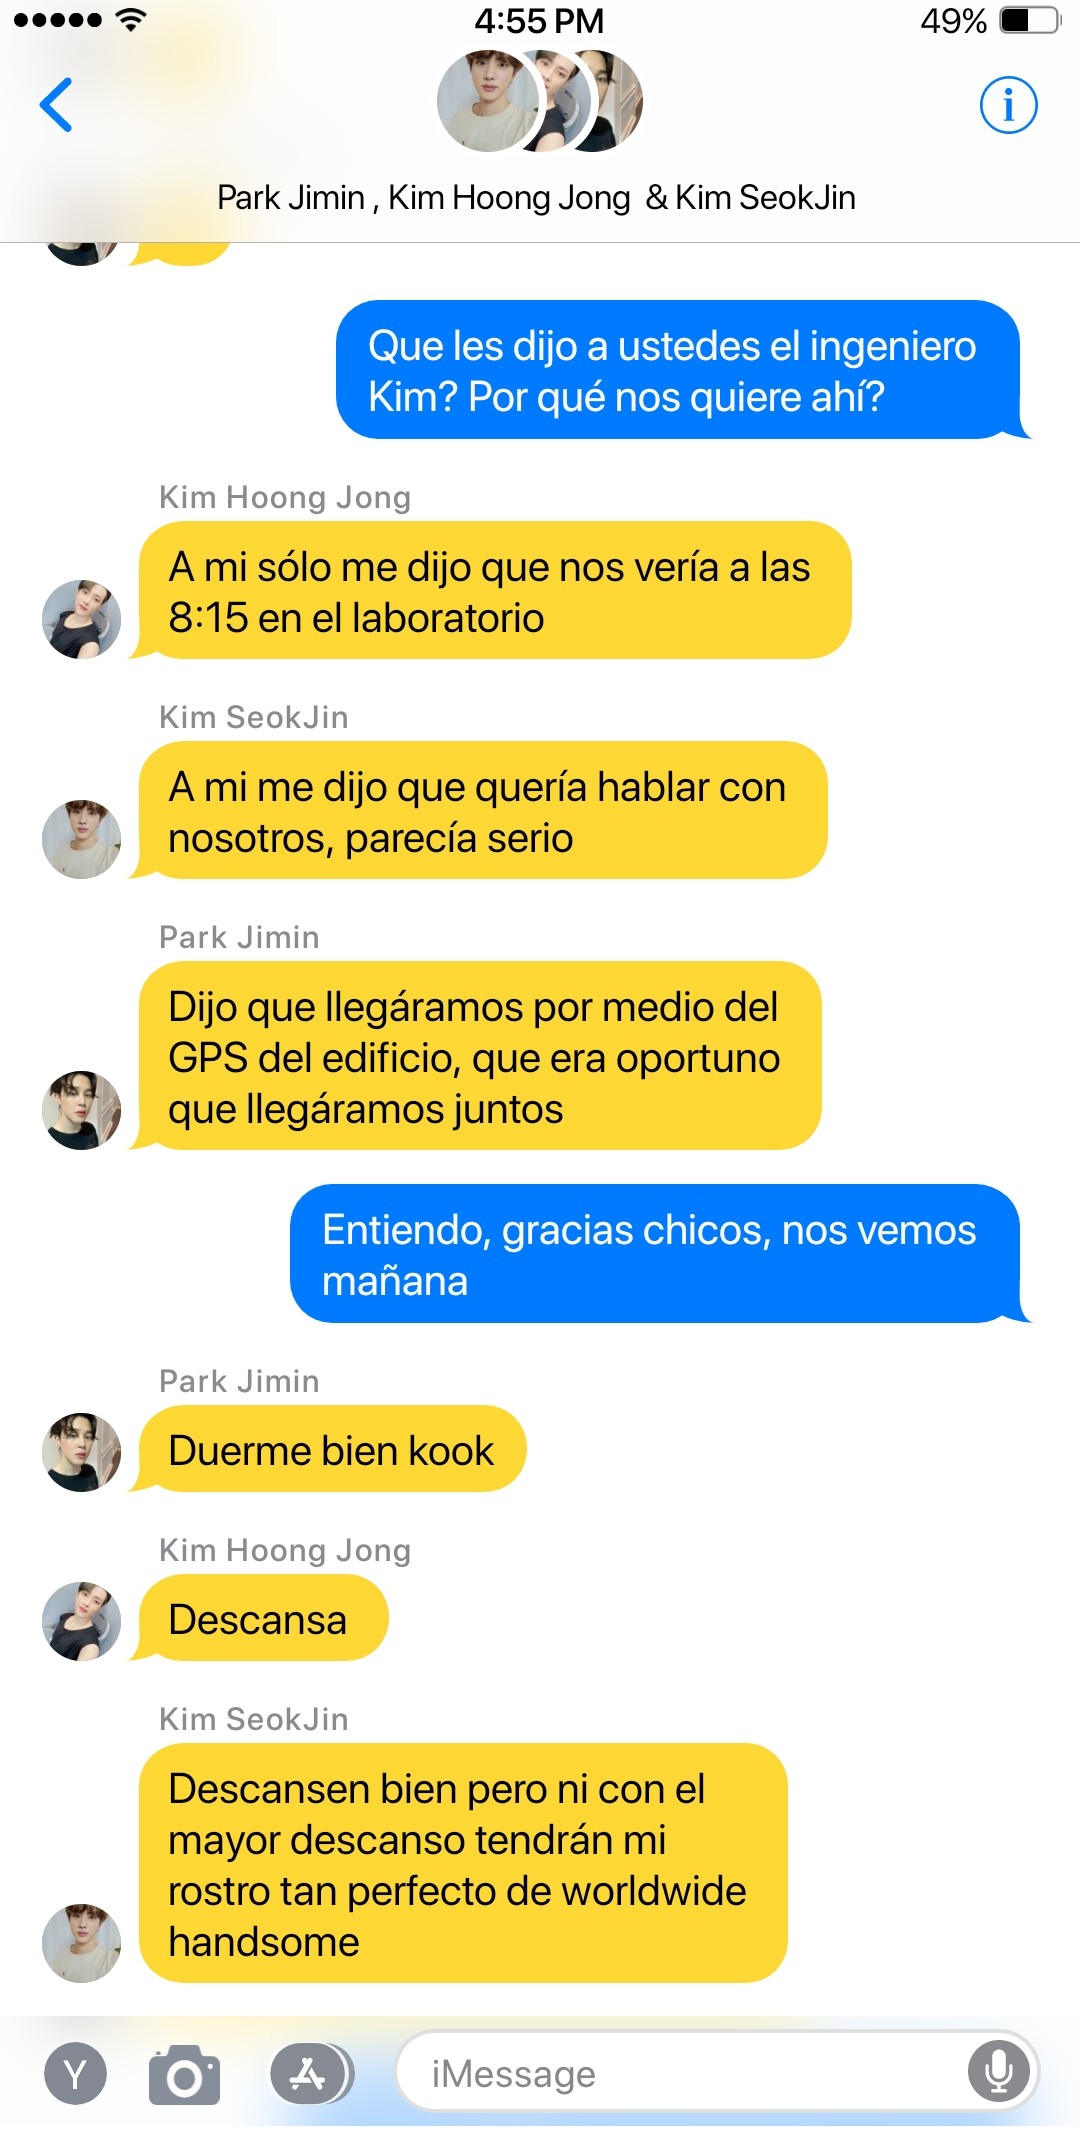
Task: Select the 'Duerme bien kook' bubble
Action: coord(331,1450)
